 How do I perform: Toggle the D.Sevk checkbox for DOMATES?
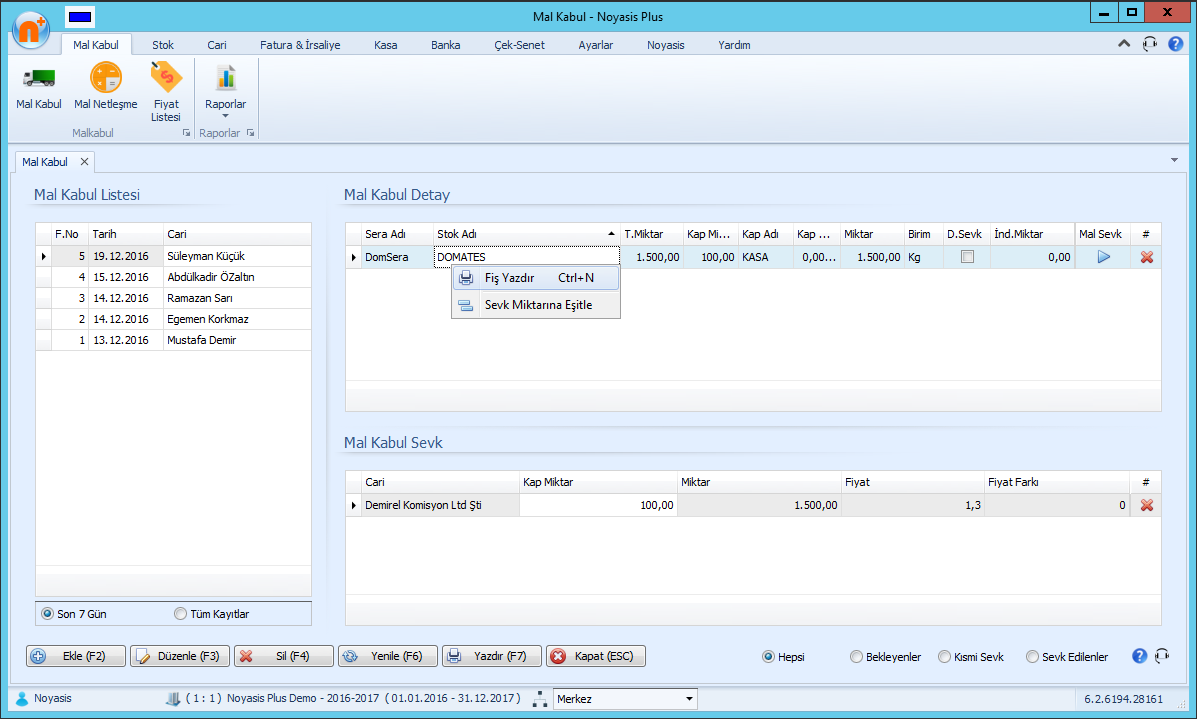click(967, 257)
